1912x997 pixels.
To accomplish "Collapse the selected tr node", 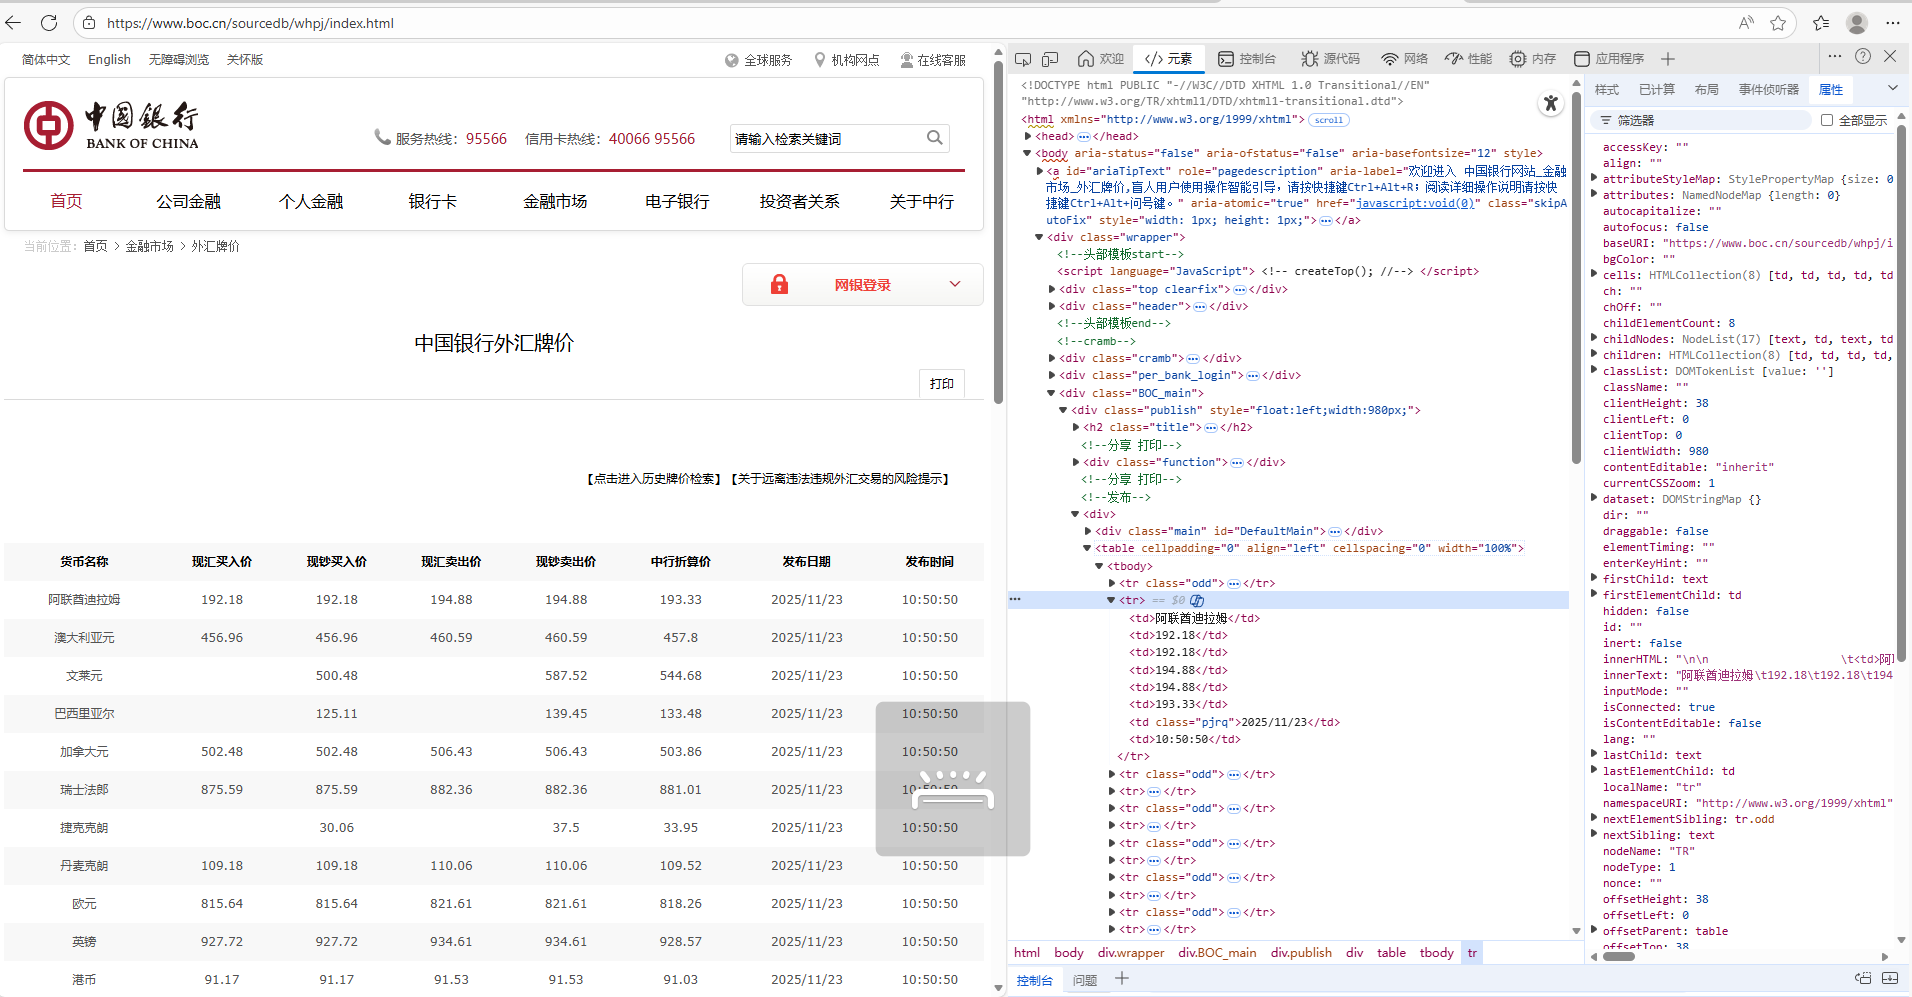I will [1111, 600].
